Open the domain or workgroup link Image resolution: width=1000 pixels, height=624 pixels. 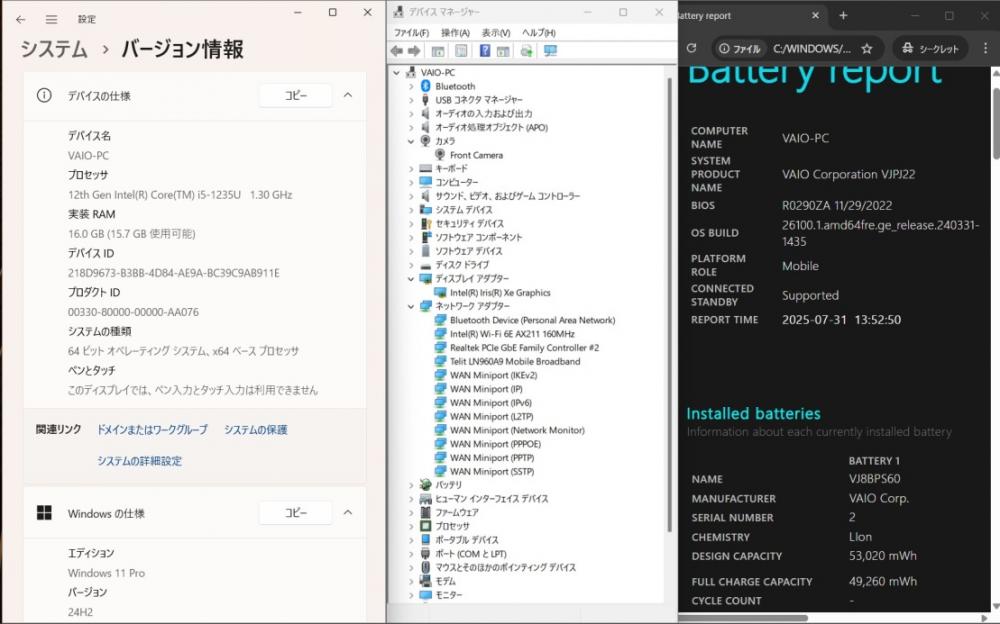(152, 429)
